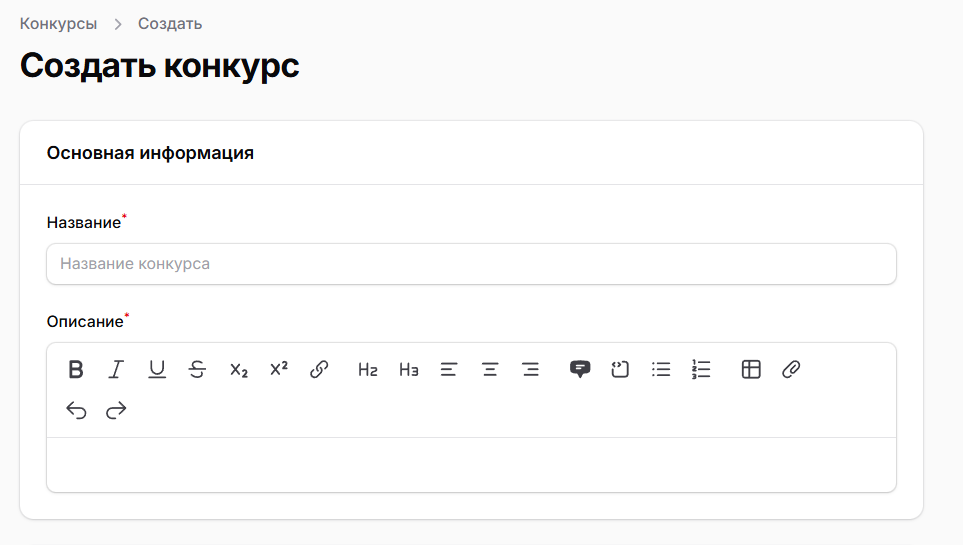Screen dimensions: 963x545
Task: Insert a blockquote with speech bubble icon
Action: pyautogui.click(x=580, y=369)
